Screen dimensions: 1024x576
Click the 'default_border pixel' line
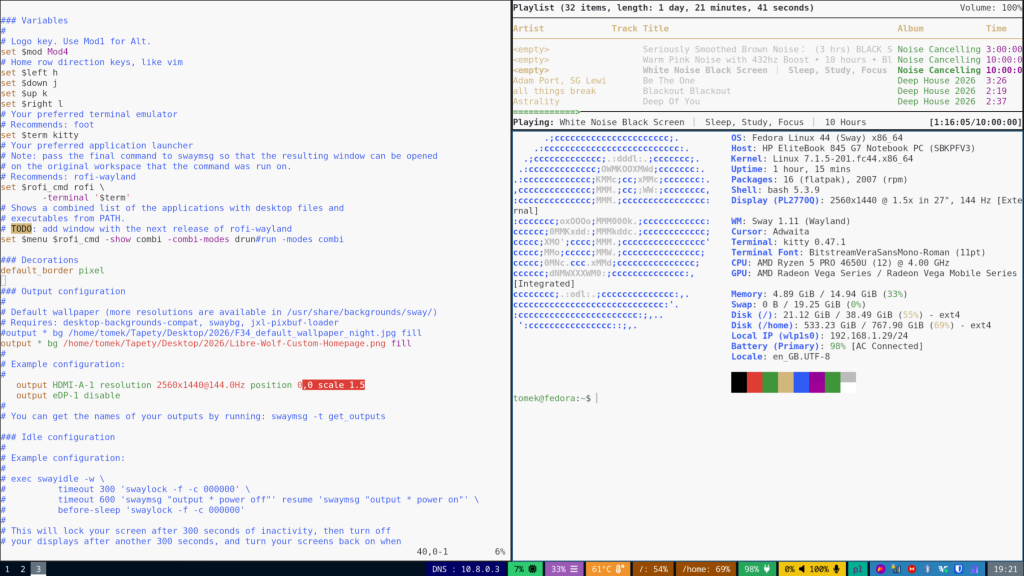click(x=52, y=270)
